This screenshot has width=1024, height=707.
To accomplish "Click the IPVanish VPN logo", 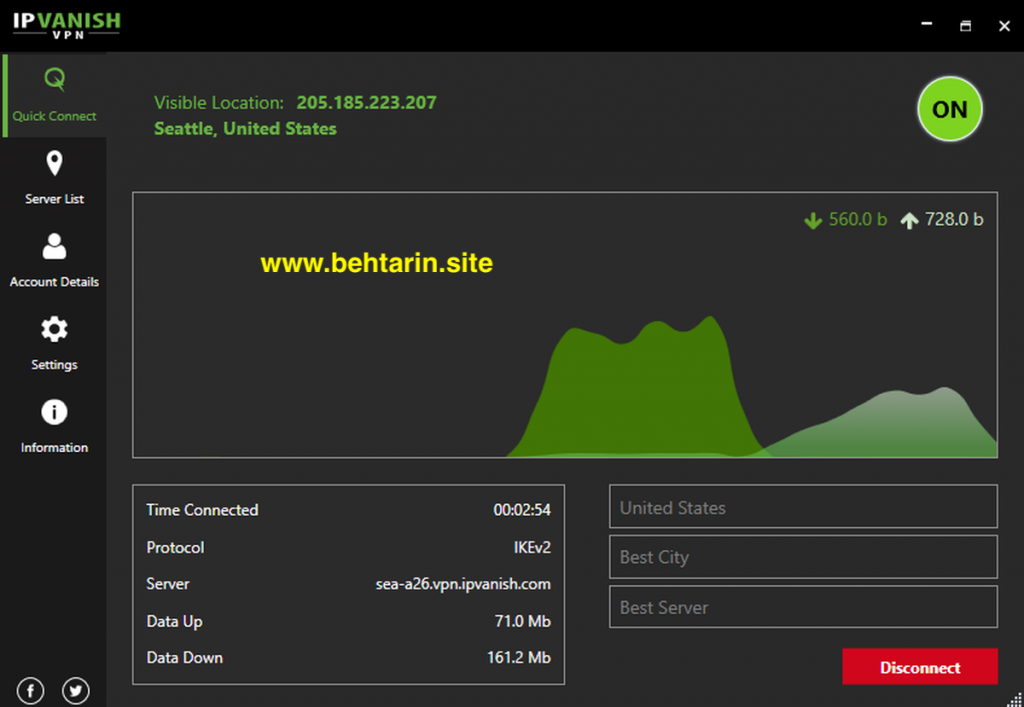I will (67, 25).
